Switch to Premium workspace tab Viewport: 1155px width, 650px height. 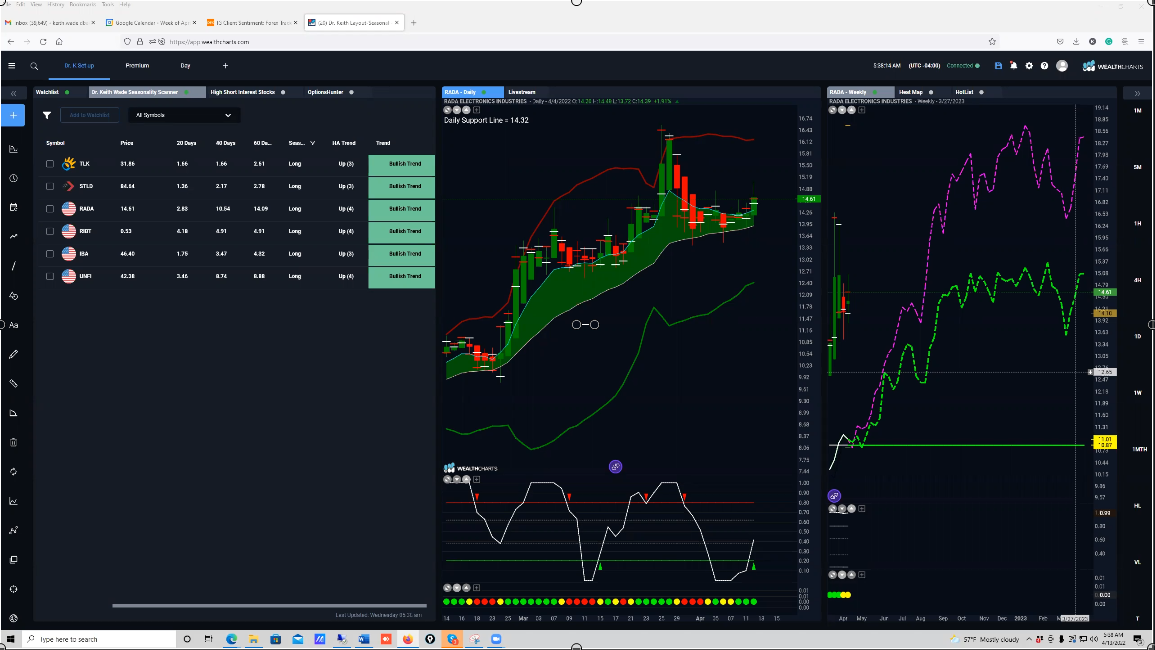[137, 66]
